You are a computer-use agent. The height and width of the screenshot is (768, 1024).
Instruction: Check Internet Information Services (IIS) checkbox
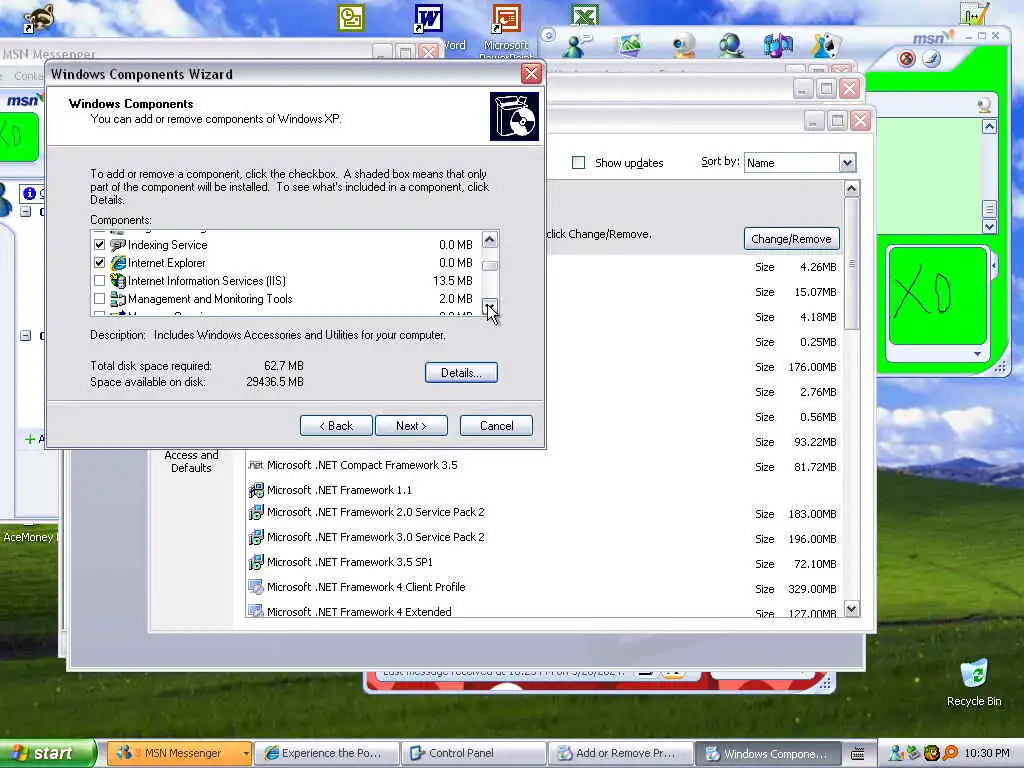(x=99, y=281)
